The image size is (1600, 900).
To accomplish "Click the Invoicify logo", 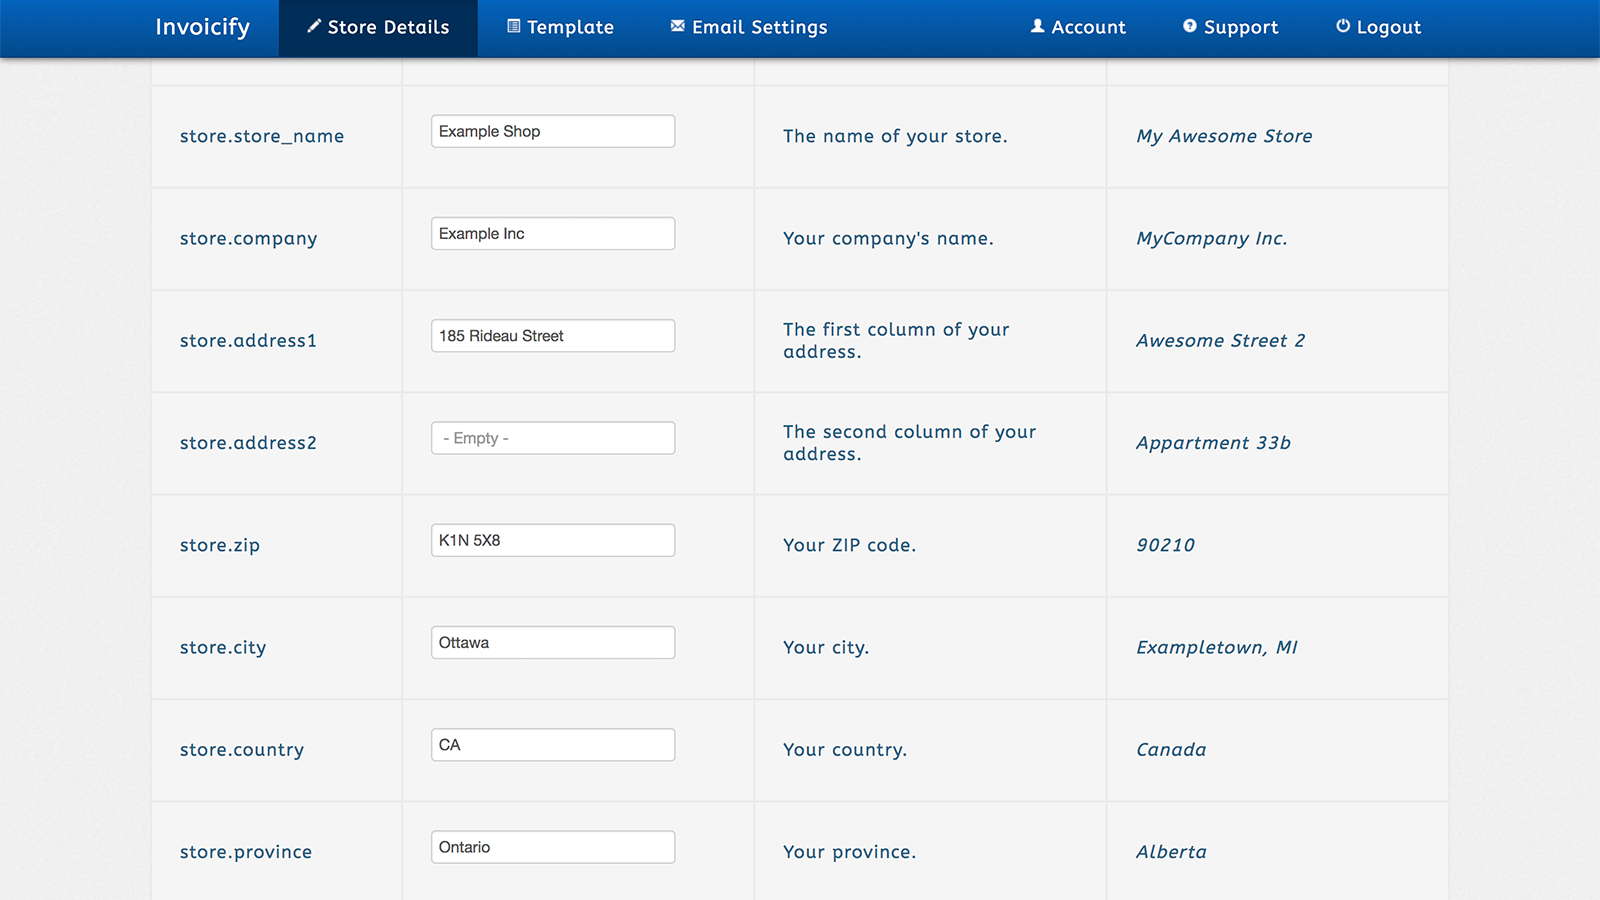I will pyautogui.click(x=202, y=27).
